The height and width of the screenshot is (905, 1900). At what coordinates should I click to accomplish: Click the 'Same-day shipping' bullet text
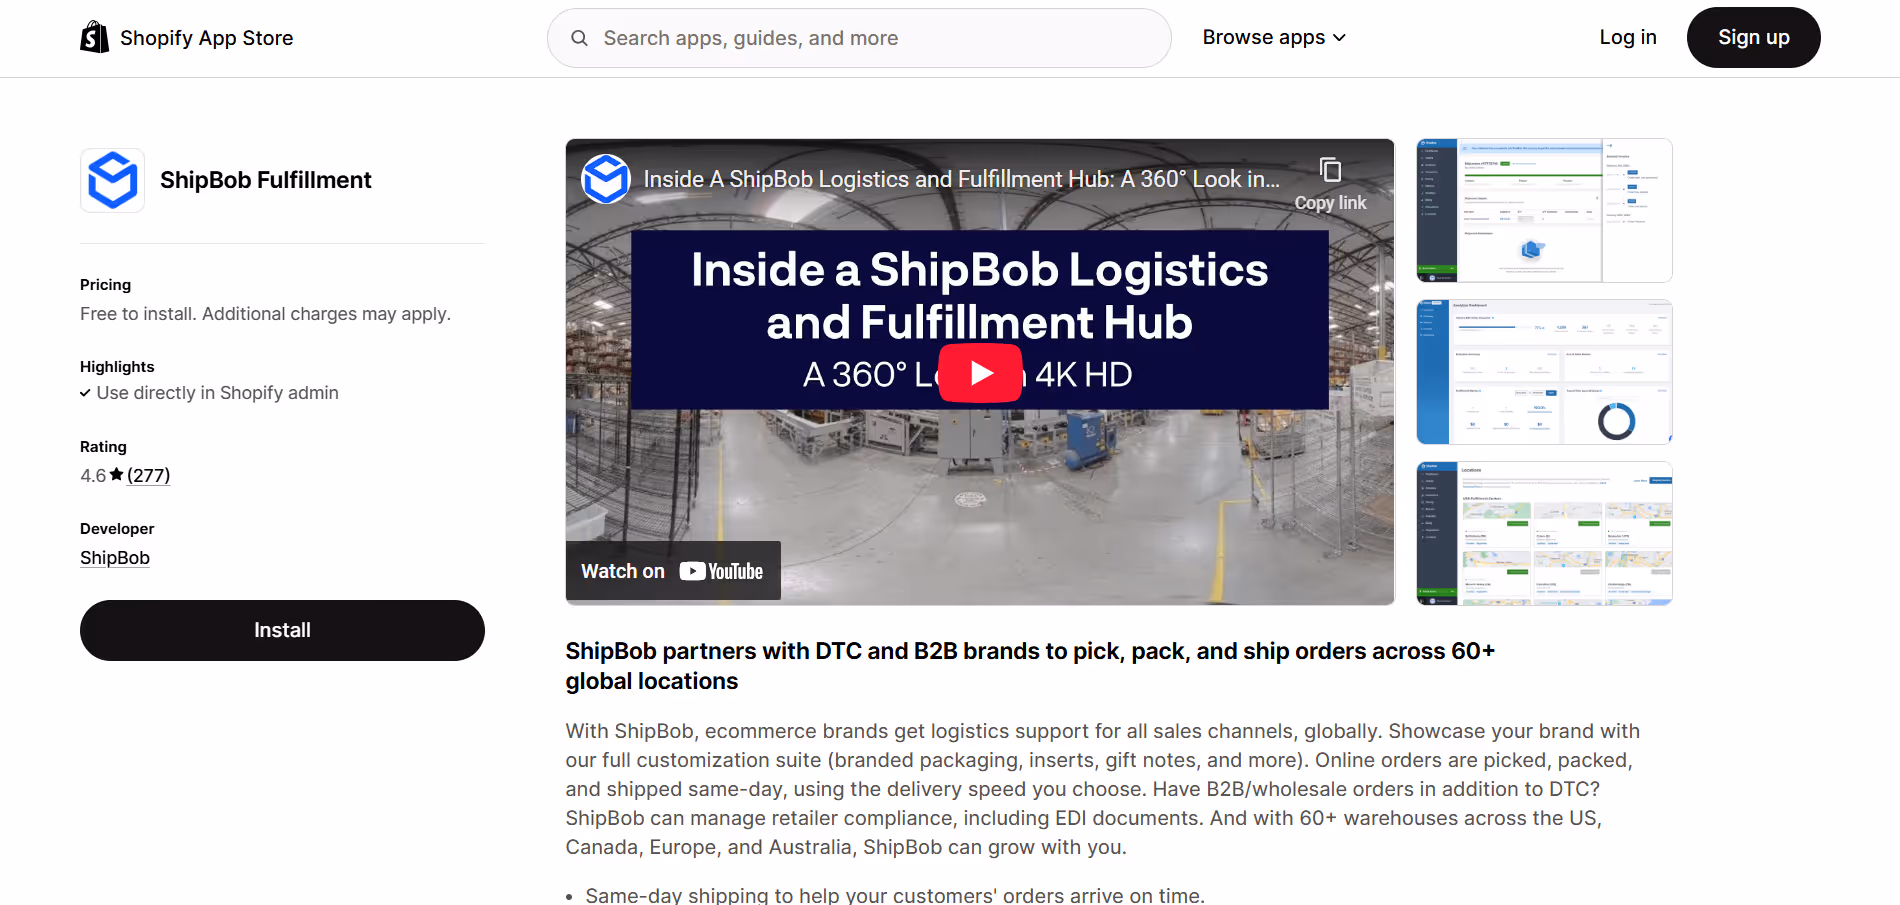(895, 895)
